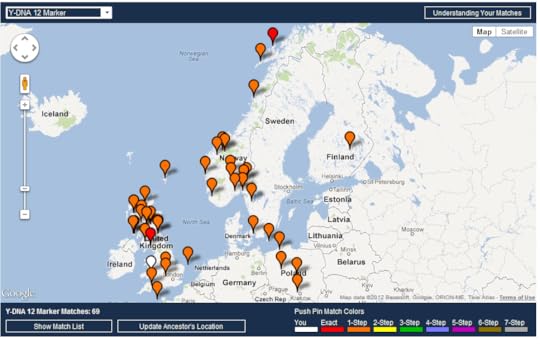540x361 pixels.
Task: Pan map down with arrow control
Action: (25, 57)
